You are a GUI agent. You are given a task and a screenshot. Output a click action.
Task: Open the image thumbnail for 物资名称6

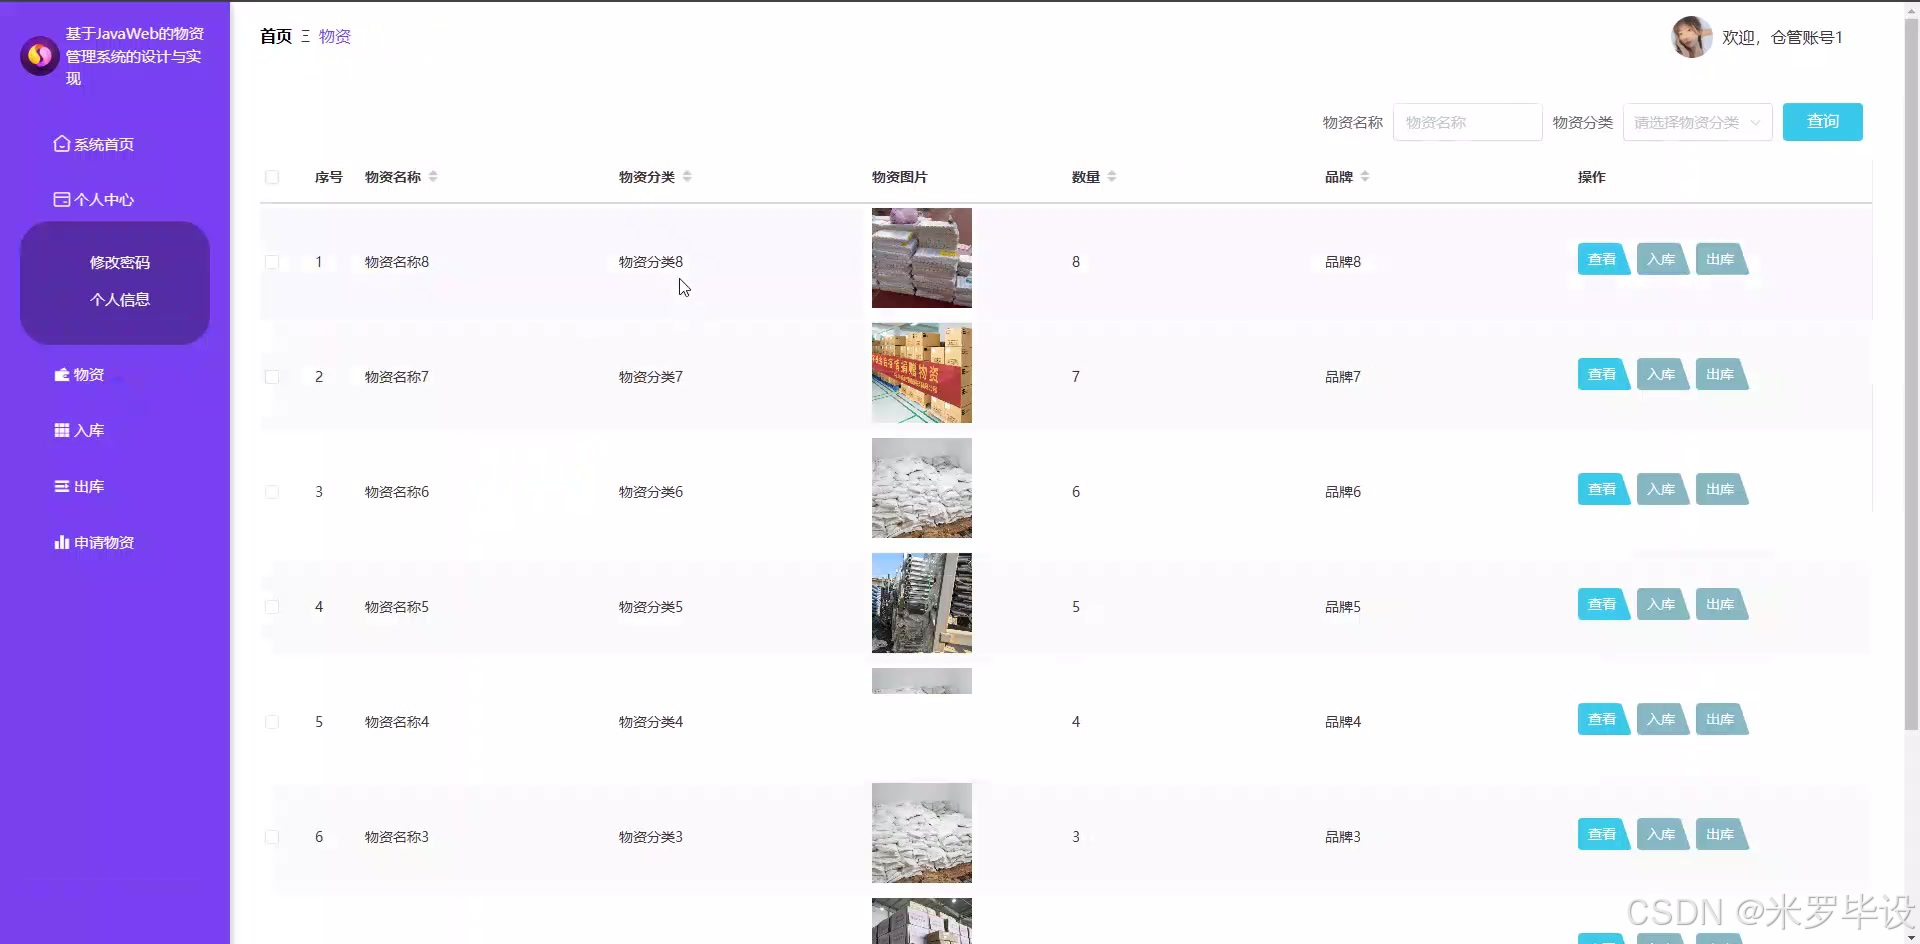[922, 488]
